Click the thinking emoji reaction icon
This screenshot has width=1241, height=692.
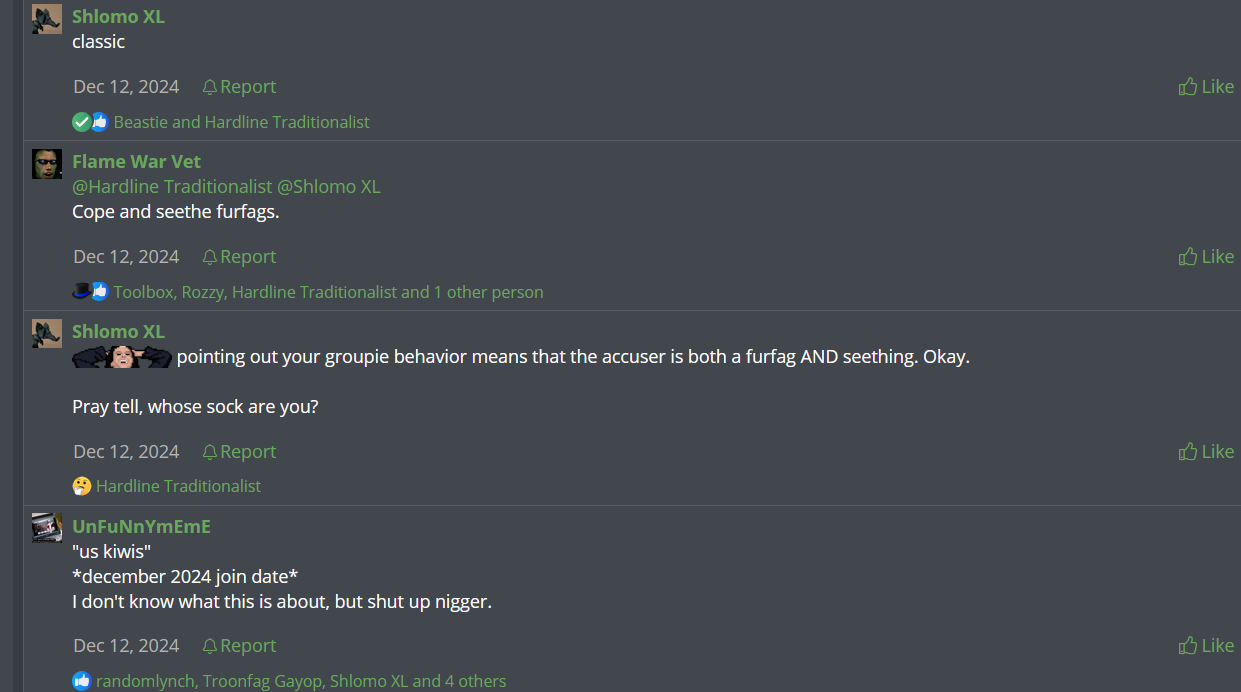82,486
